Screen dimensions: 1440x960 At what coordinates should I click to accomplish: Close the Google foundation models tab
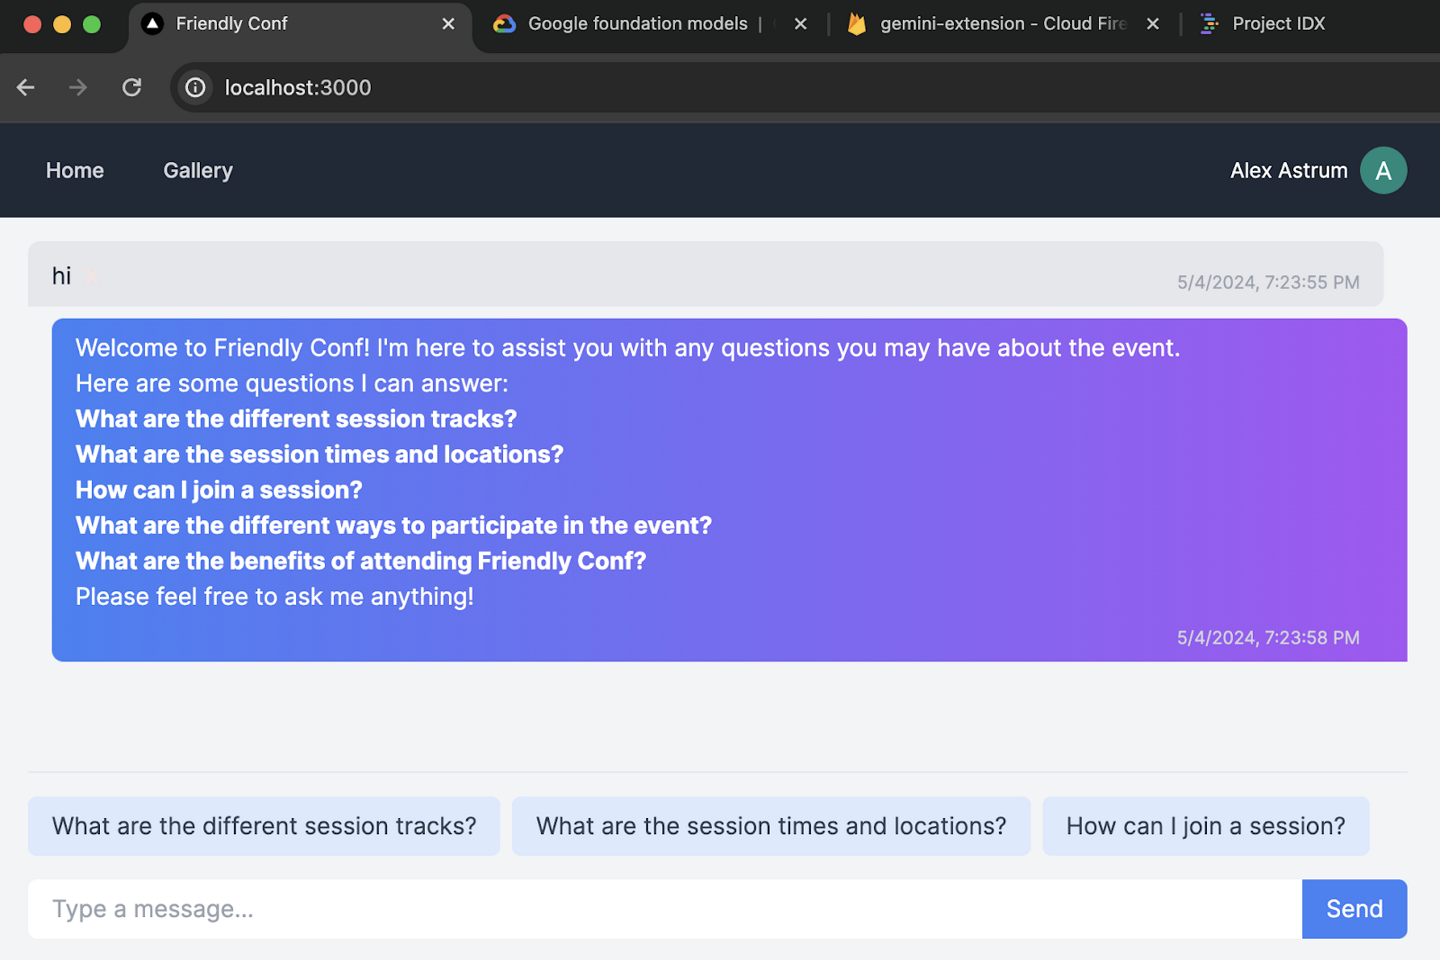tap(800, 24)
